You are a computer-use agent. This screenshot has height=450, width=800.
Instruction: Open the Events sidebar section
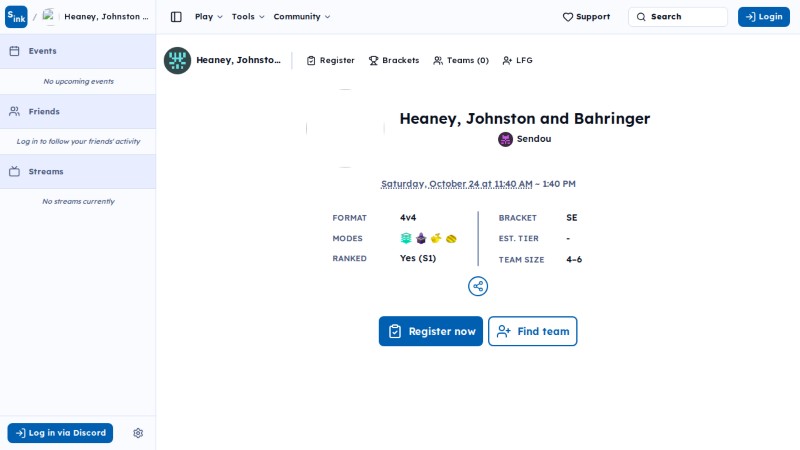click(78, 51)
